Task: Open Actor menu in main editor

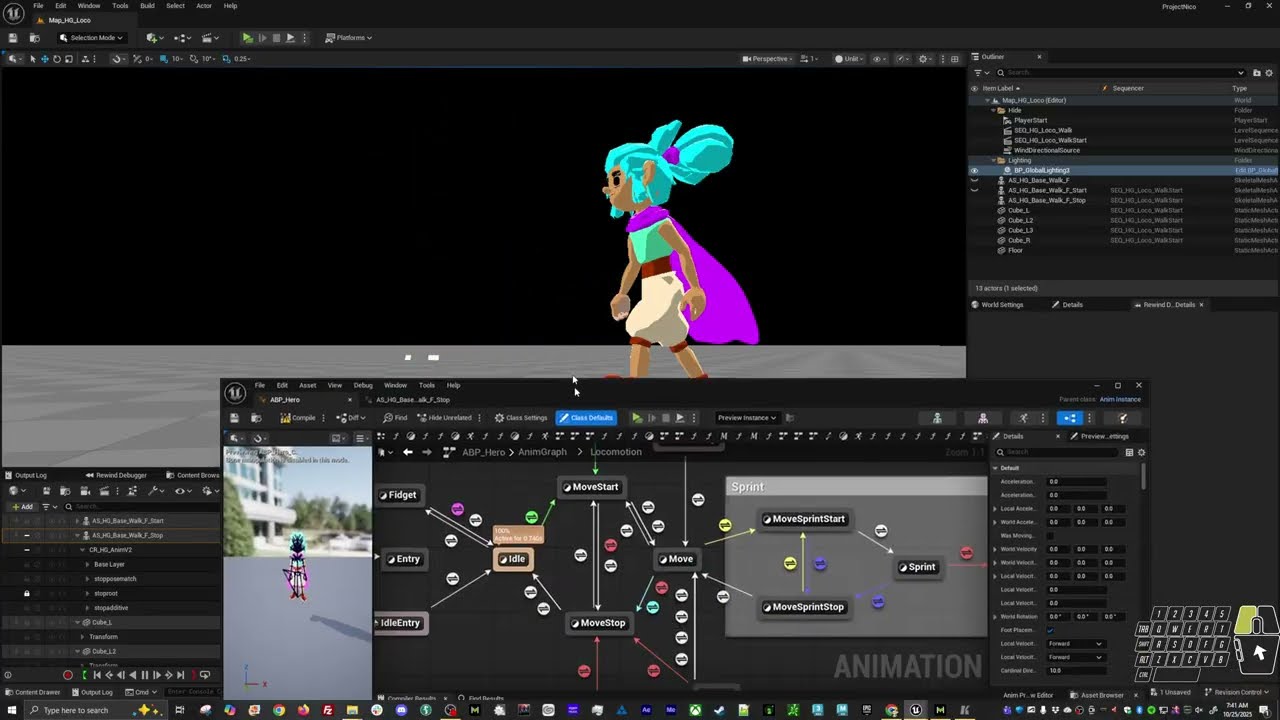Action: click(204, 6)
